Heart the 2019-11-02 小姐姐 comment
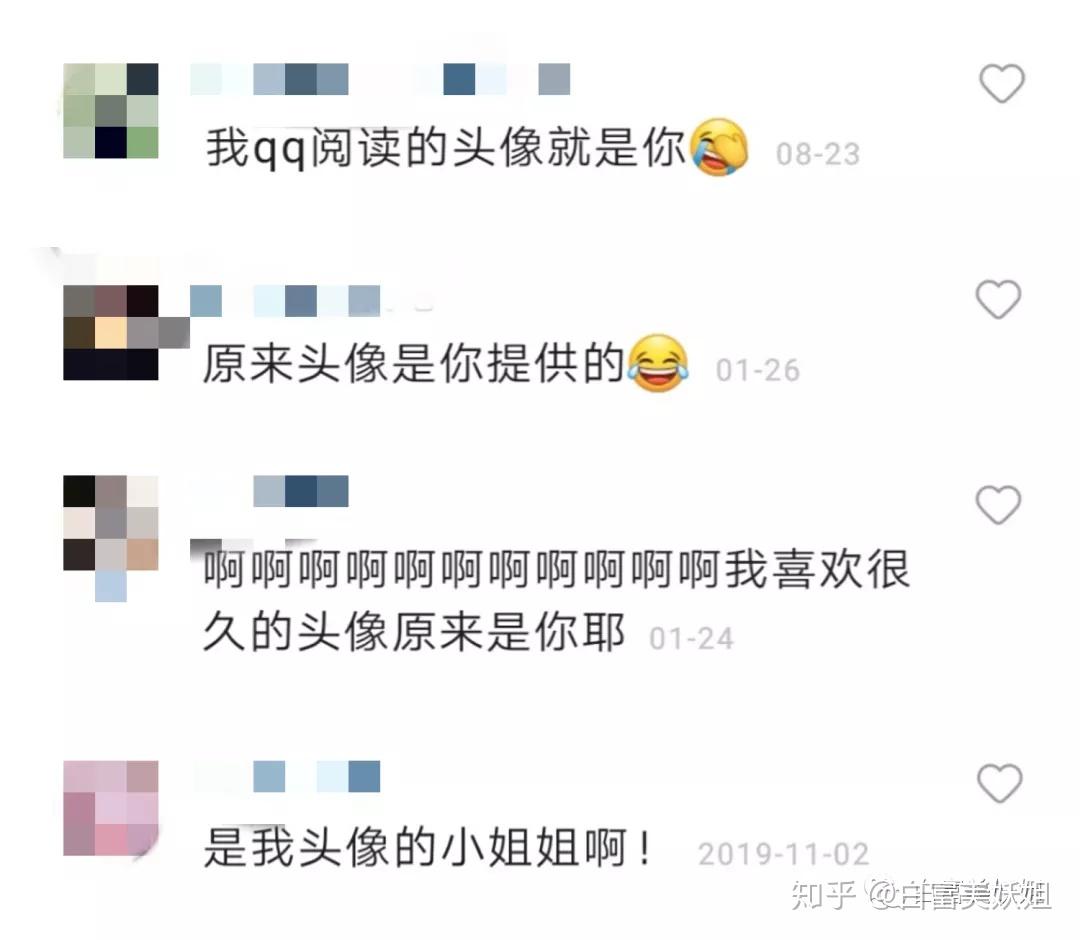 [x=999, y=784]
